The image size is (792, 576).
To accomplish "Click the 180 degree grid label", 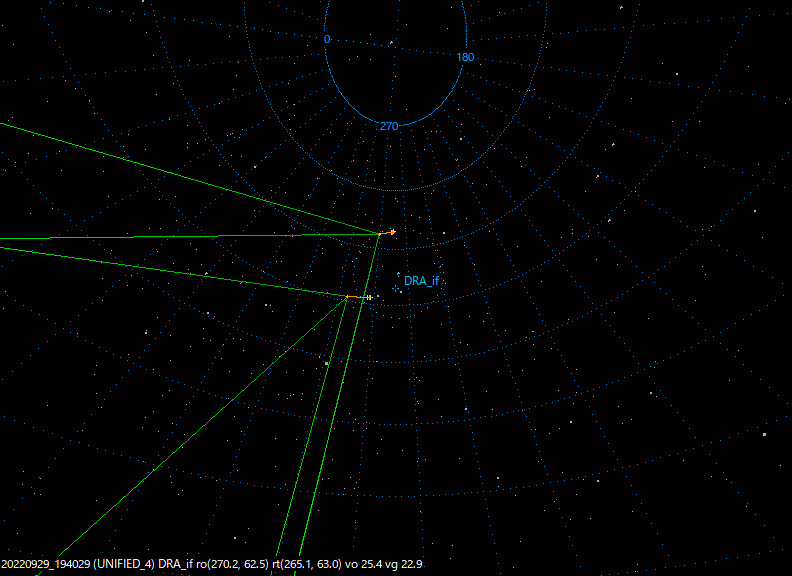I will point(465,57).
